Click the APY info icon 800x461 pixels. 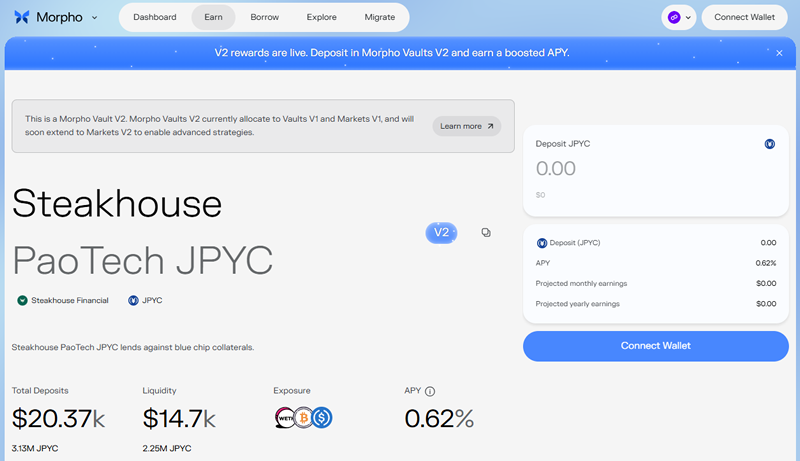(430, 391)
